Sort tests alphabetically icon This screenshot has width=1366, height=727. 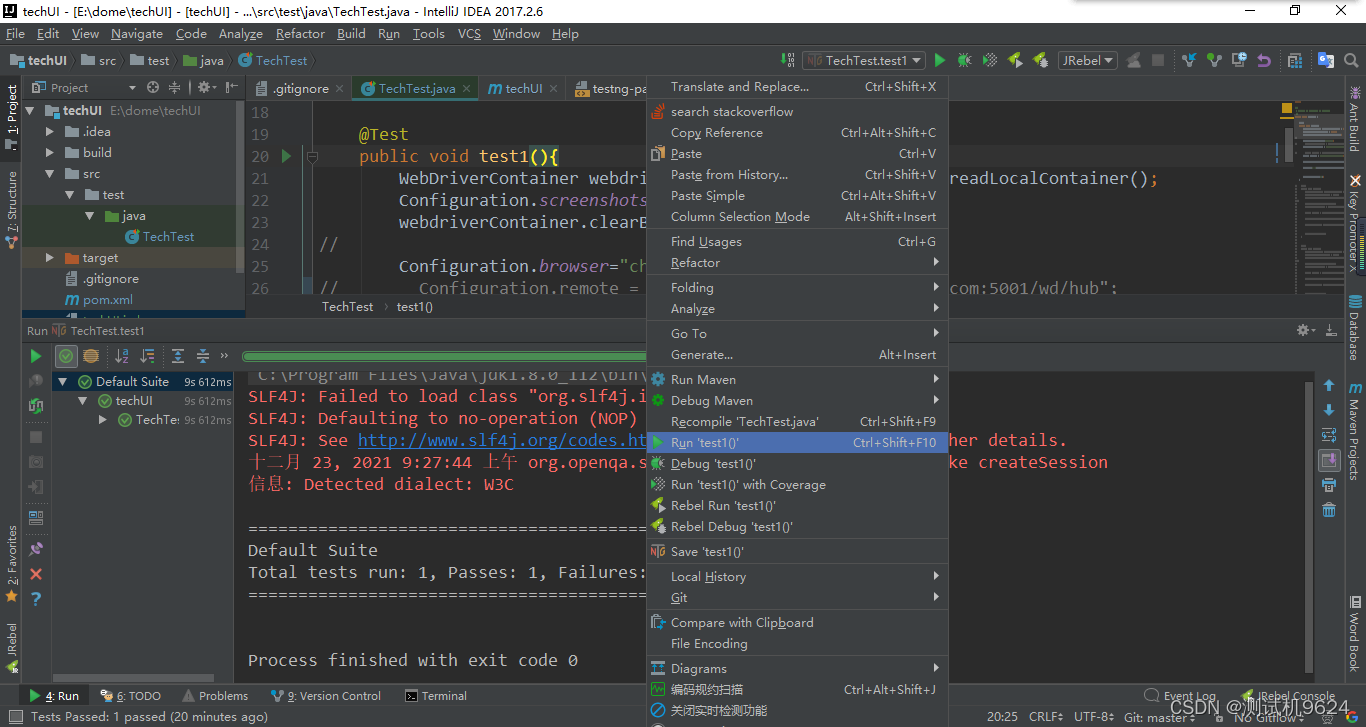(122, 356)
